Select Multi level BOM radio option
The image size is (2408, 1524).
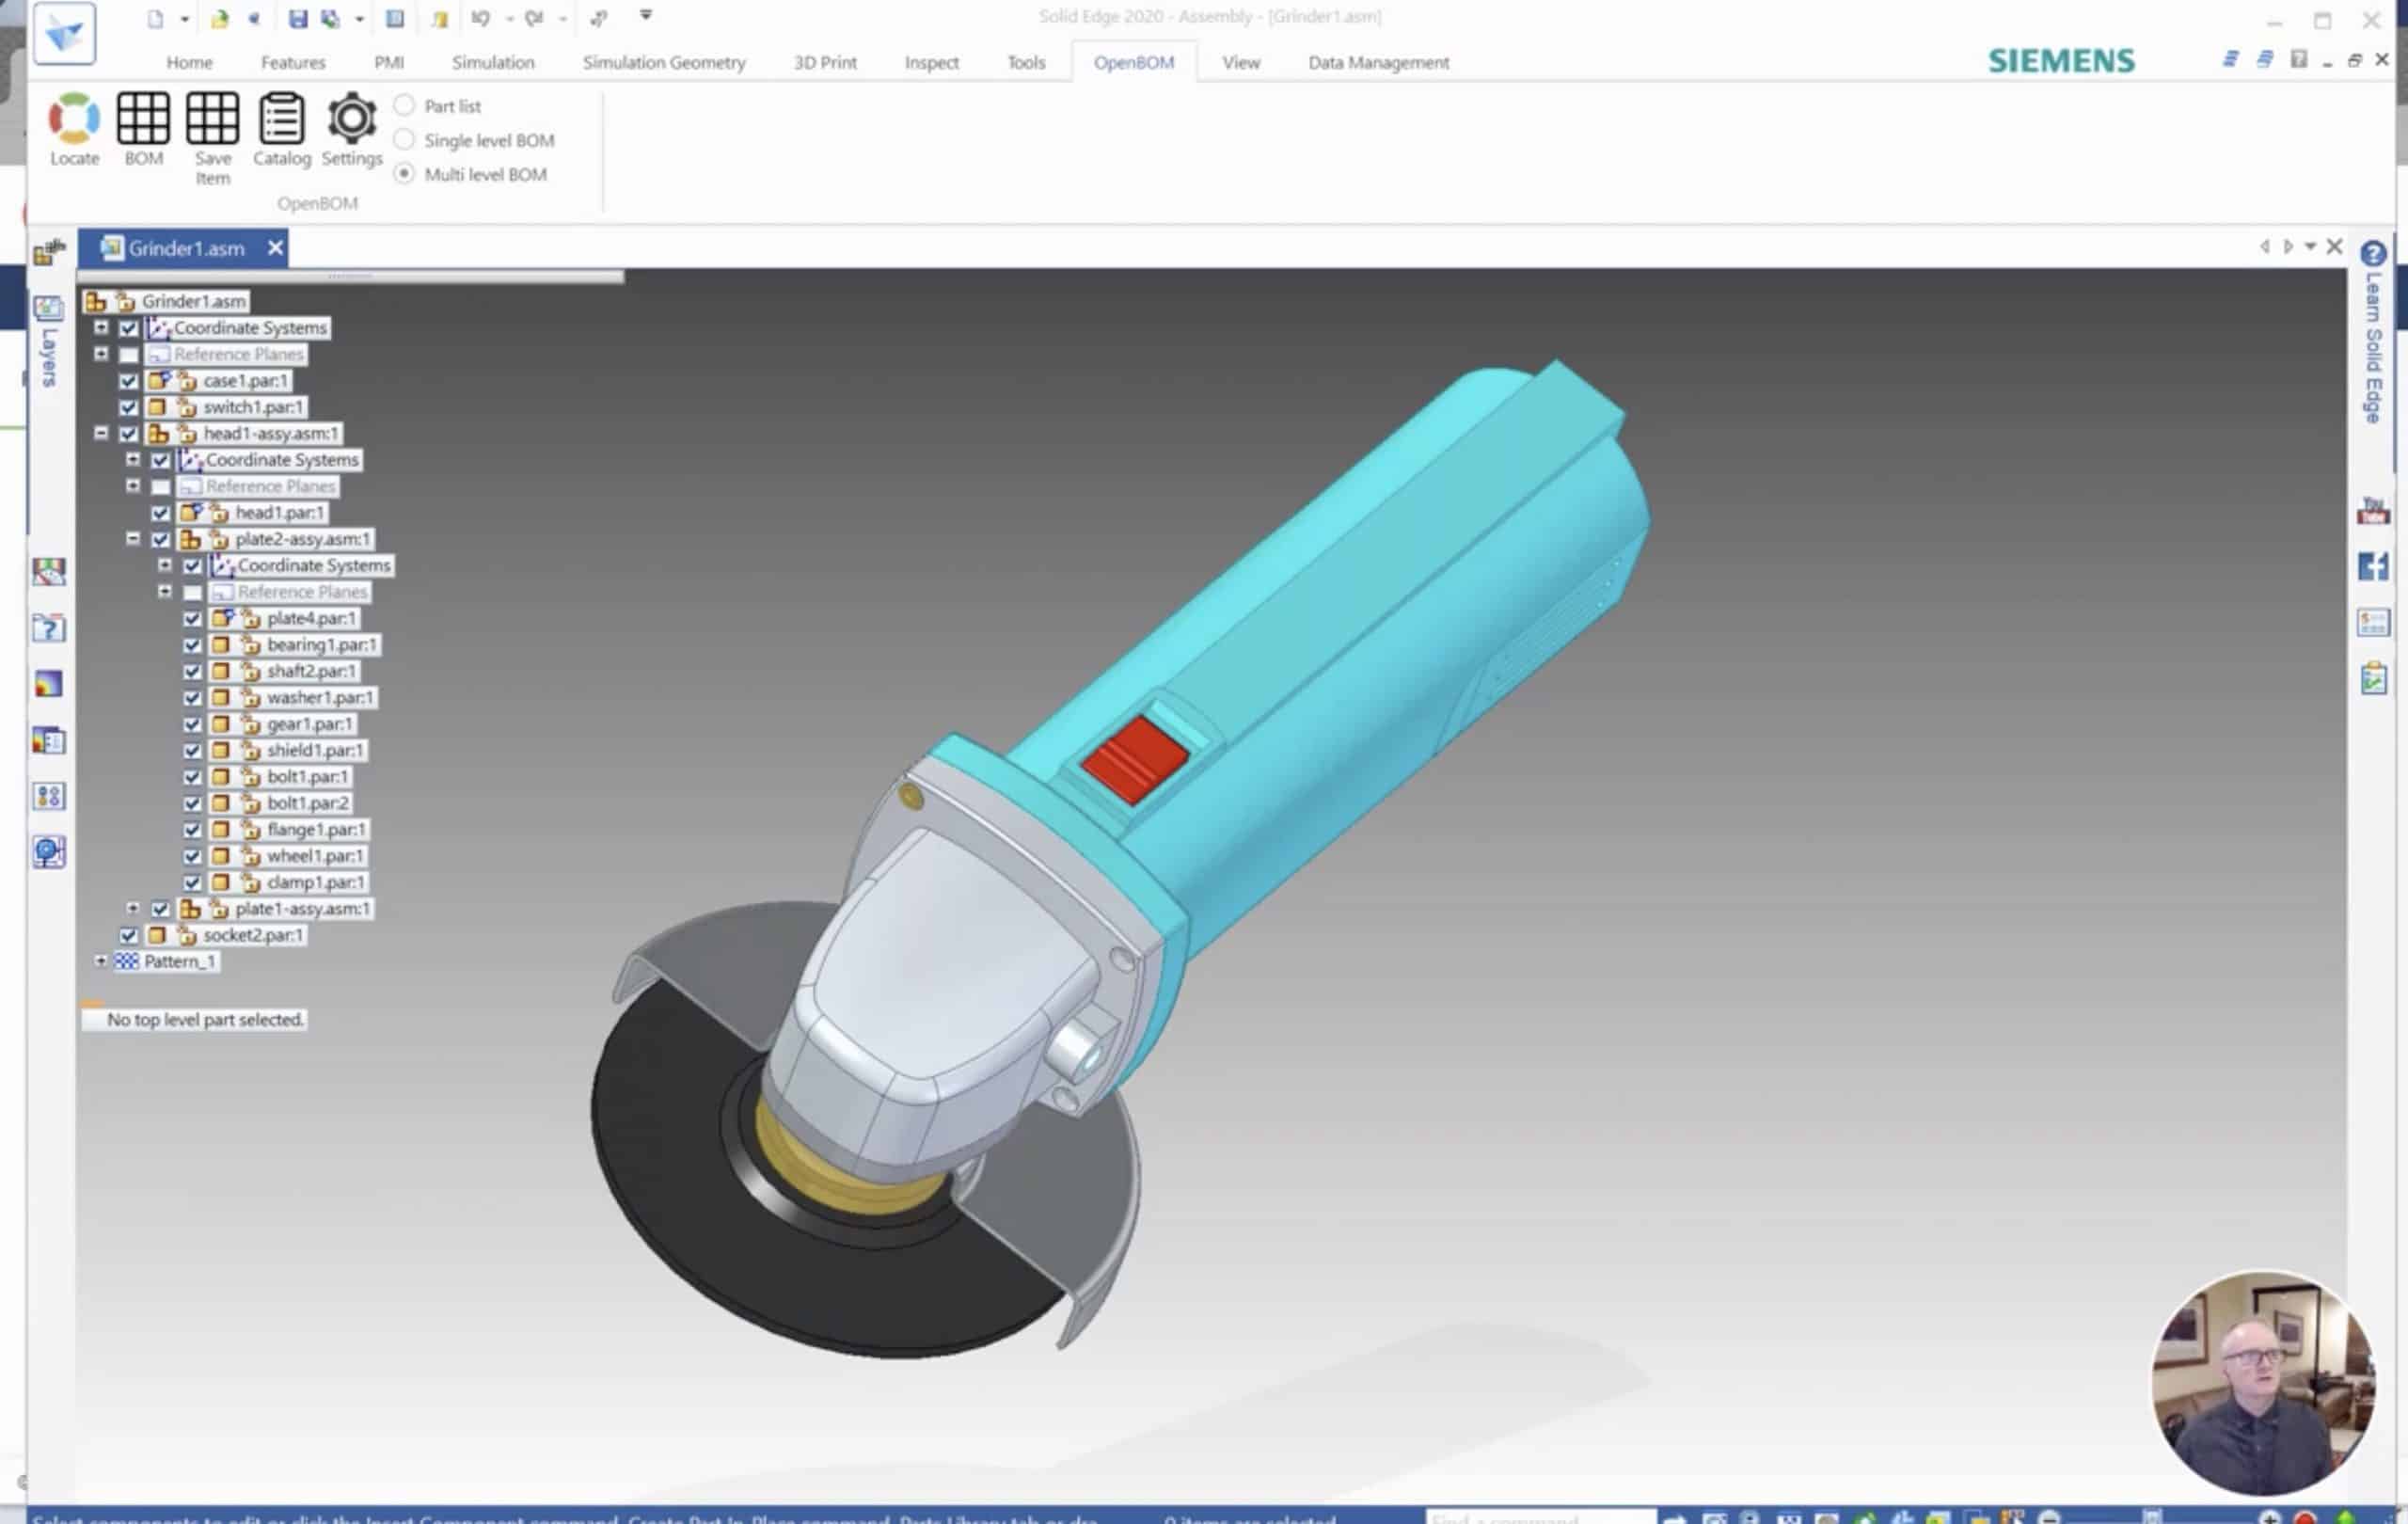tap(404, 174)
